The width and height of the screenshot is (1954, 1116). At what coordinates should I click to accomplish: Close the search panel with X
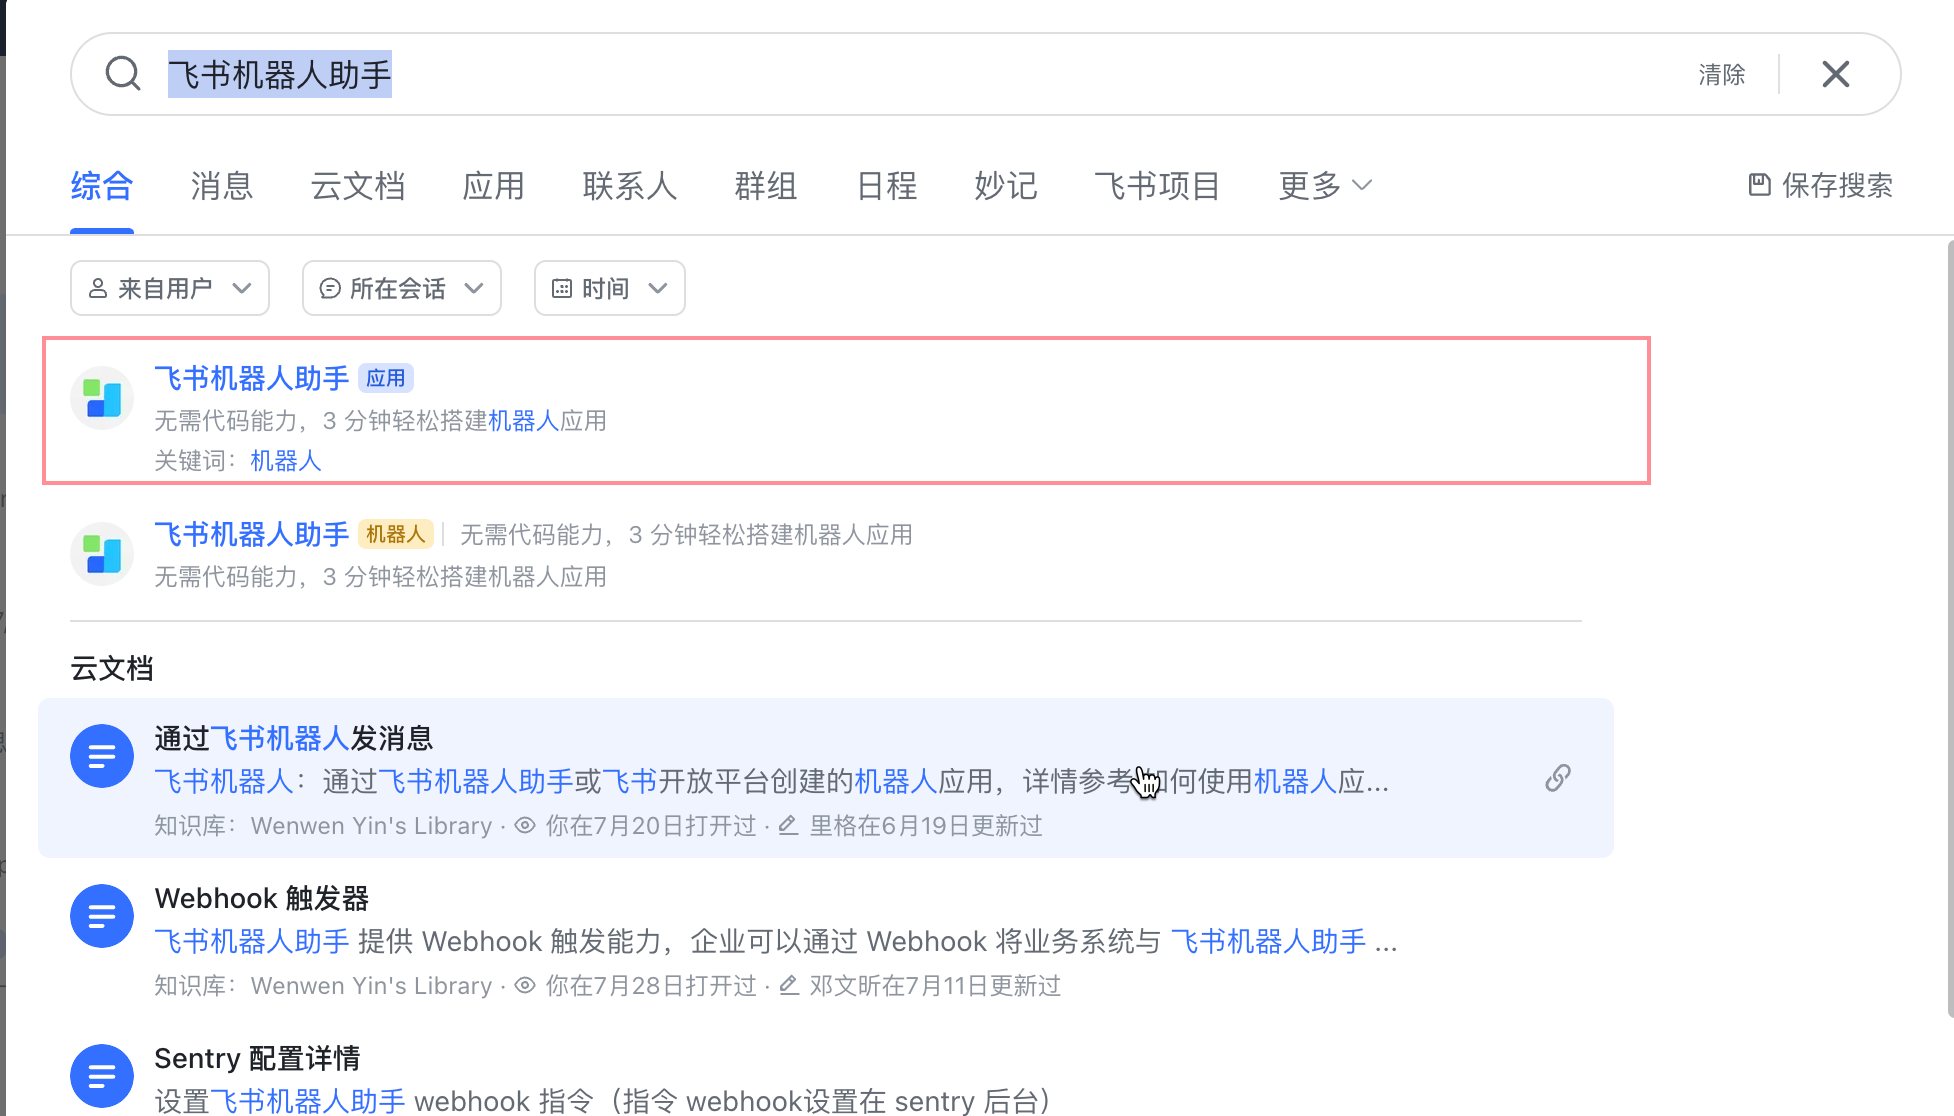(1835, 74)
